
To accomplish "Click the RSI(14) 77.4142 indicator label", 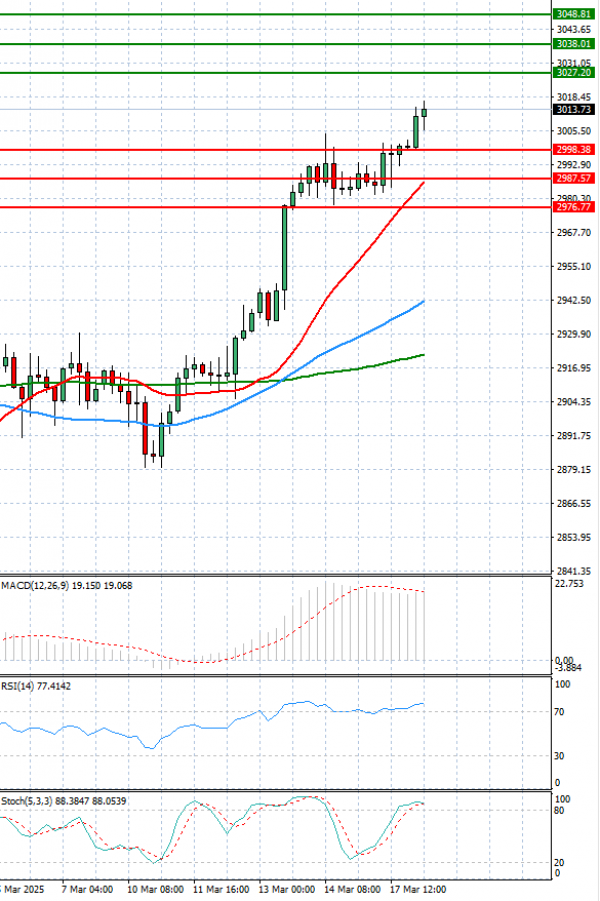I will pos(36,686).
